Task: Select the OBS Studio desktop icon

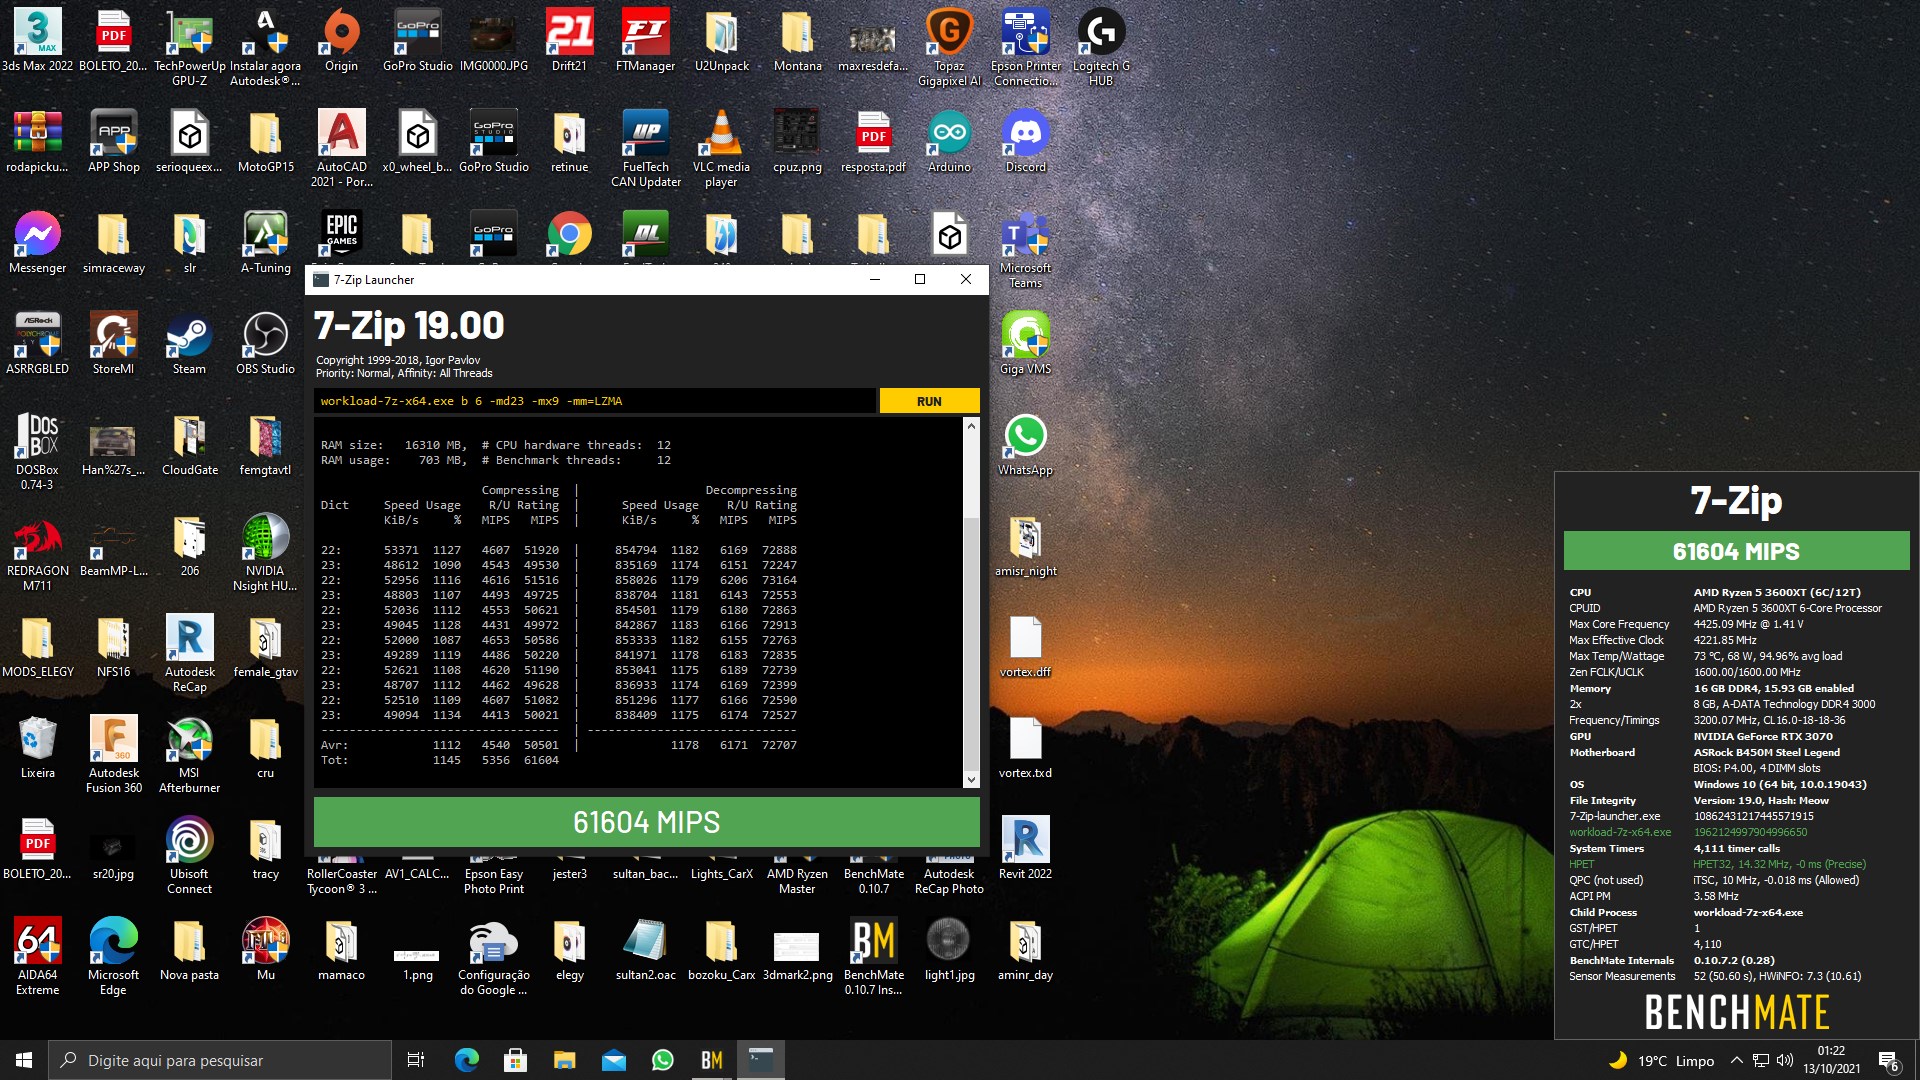Action: 265,344
